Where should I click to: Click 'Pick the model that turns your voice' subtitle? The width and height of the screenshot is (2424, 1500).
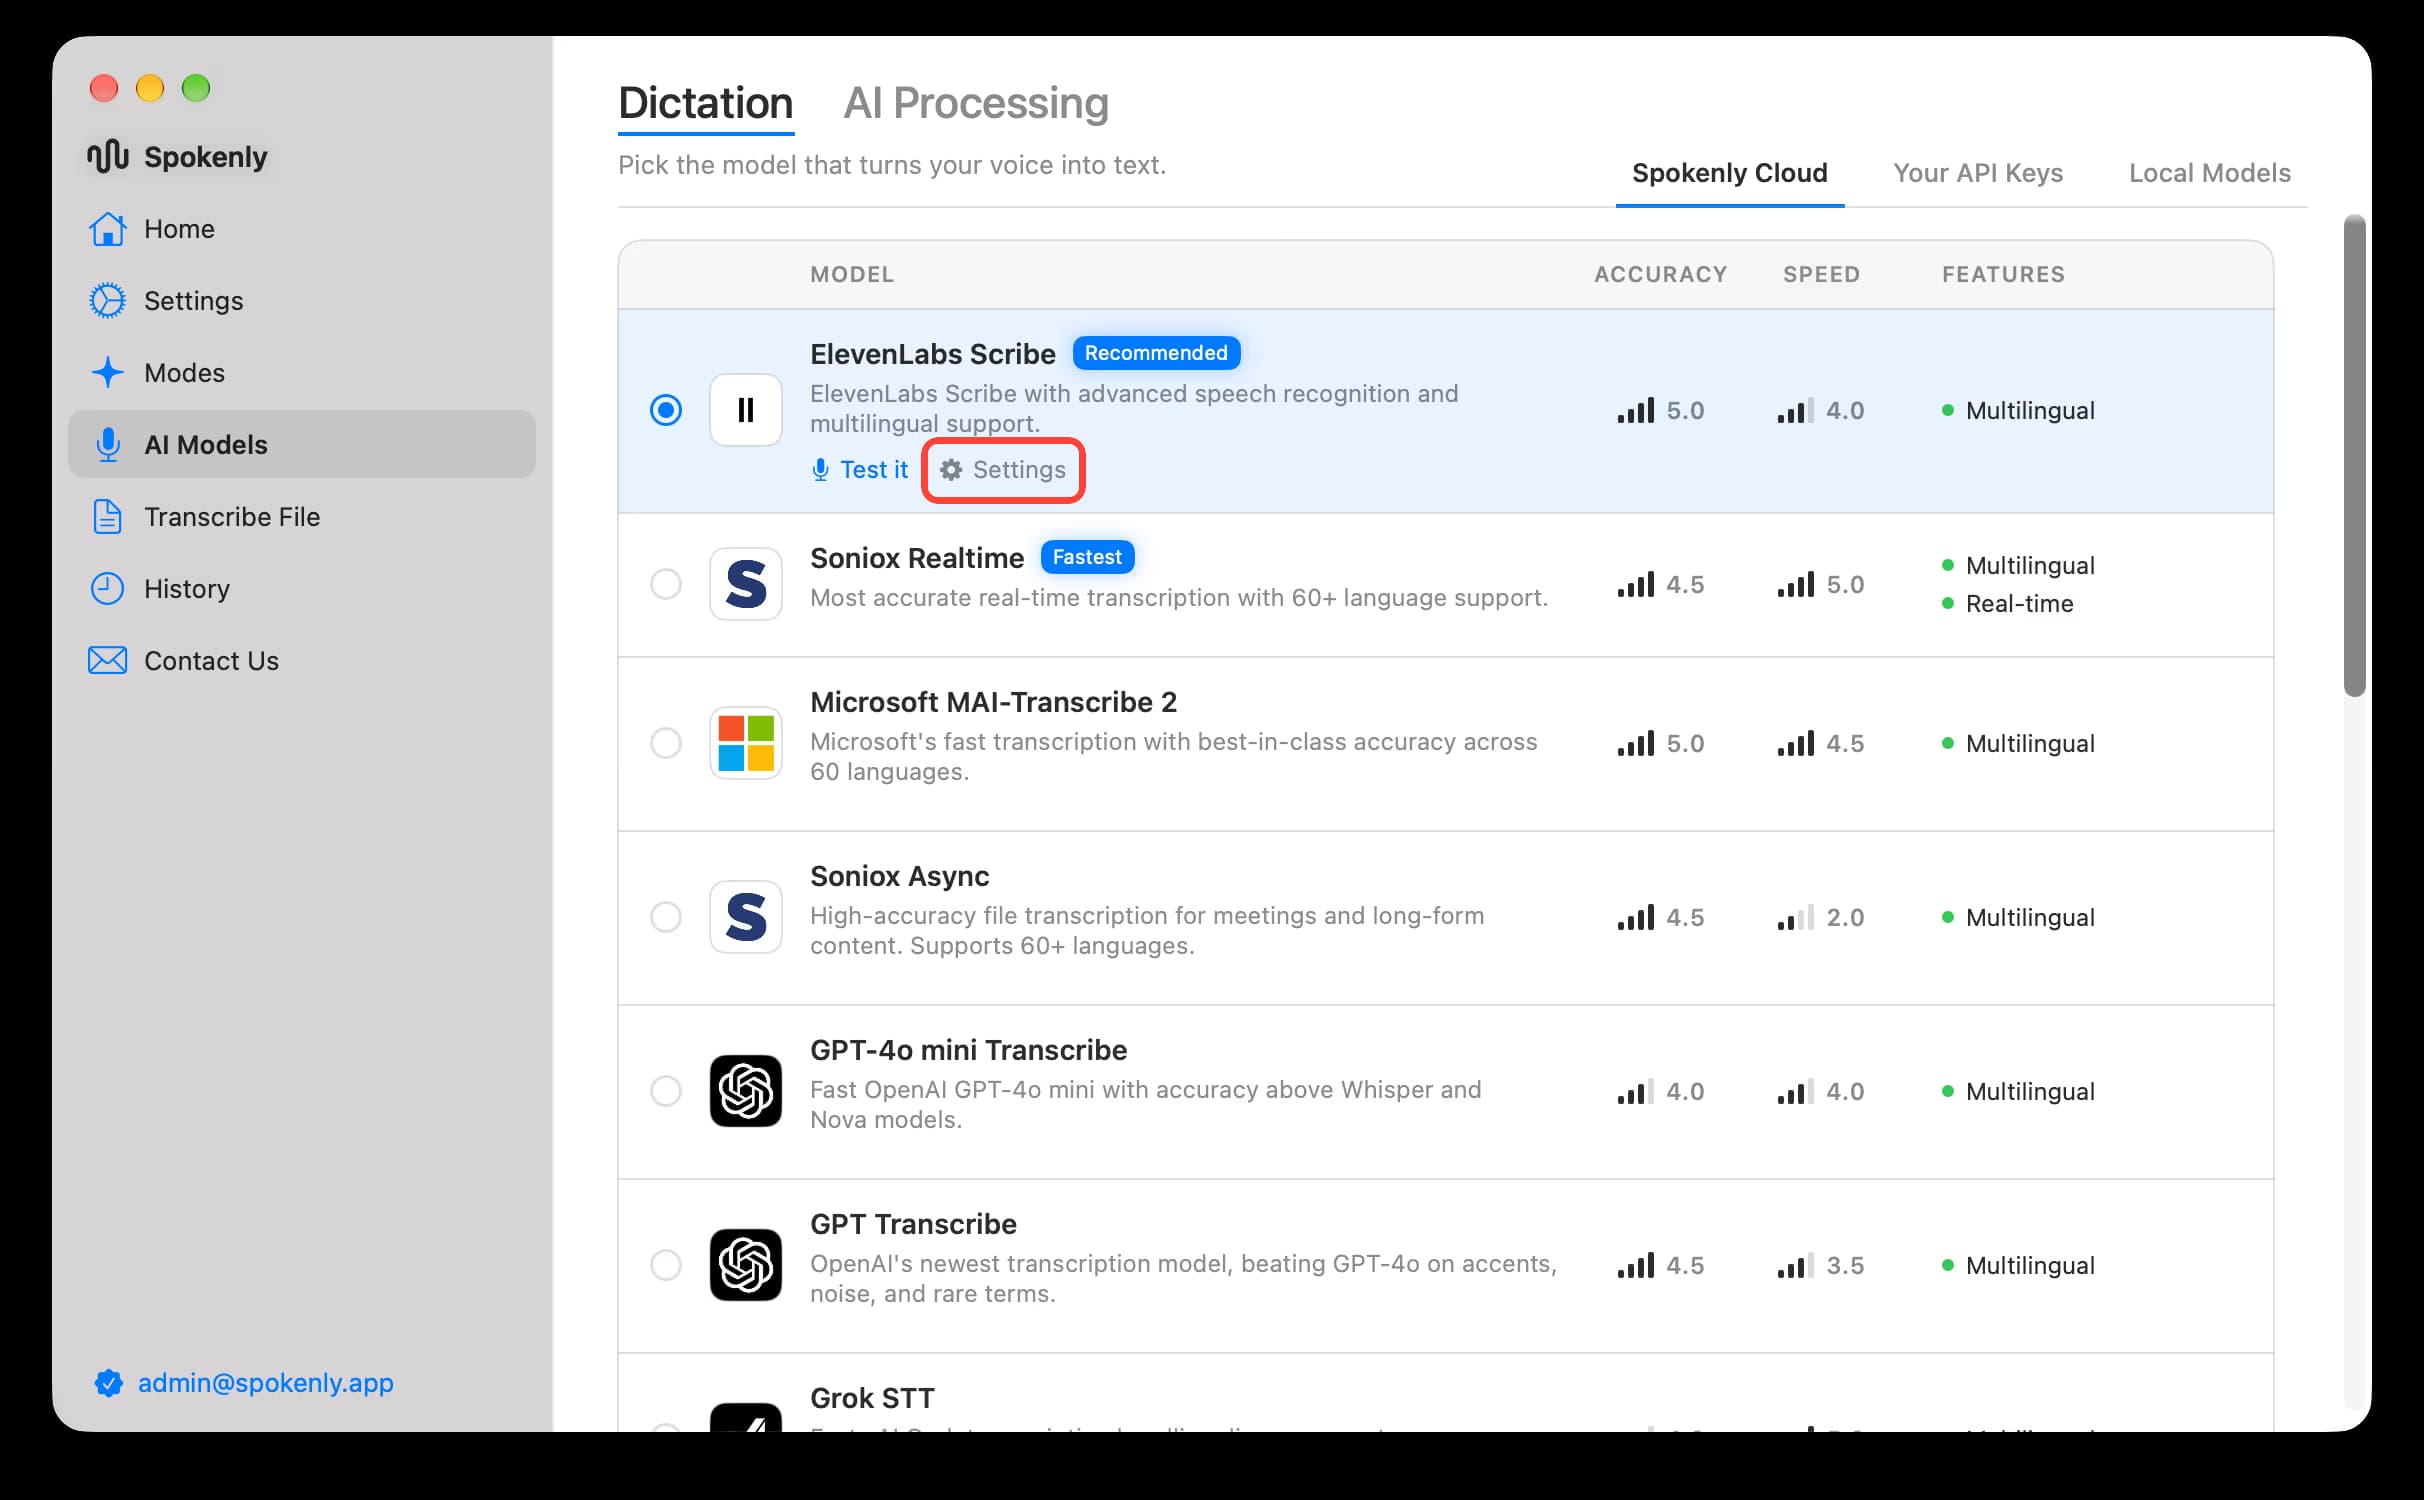892,165
